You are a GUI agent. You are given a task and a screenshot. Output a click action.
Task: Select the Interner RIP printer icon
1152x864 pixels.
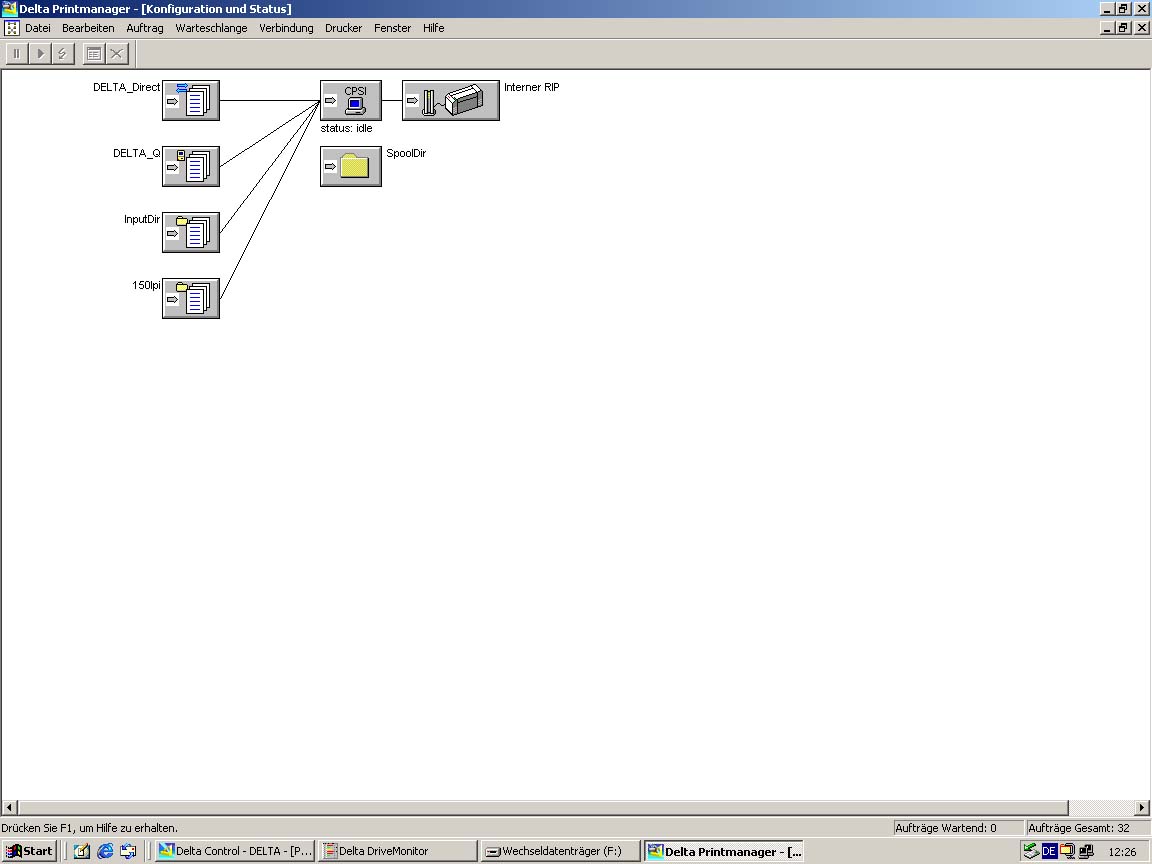click(x=451, y=100)
